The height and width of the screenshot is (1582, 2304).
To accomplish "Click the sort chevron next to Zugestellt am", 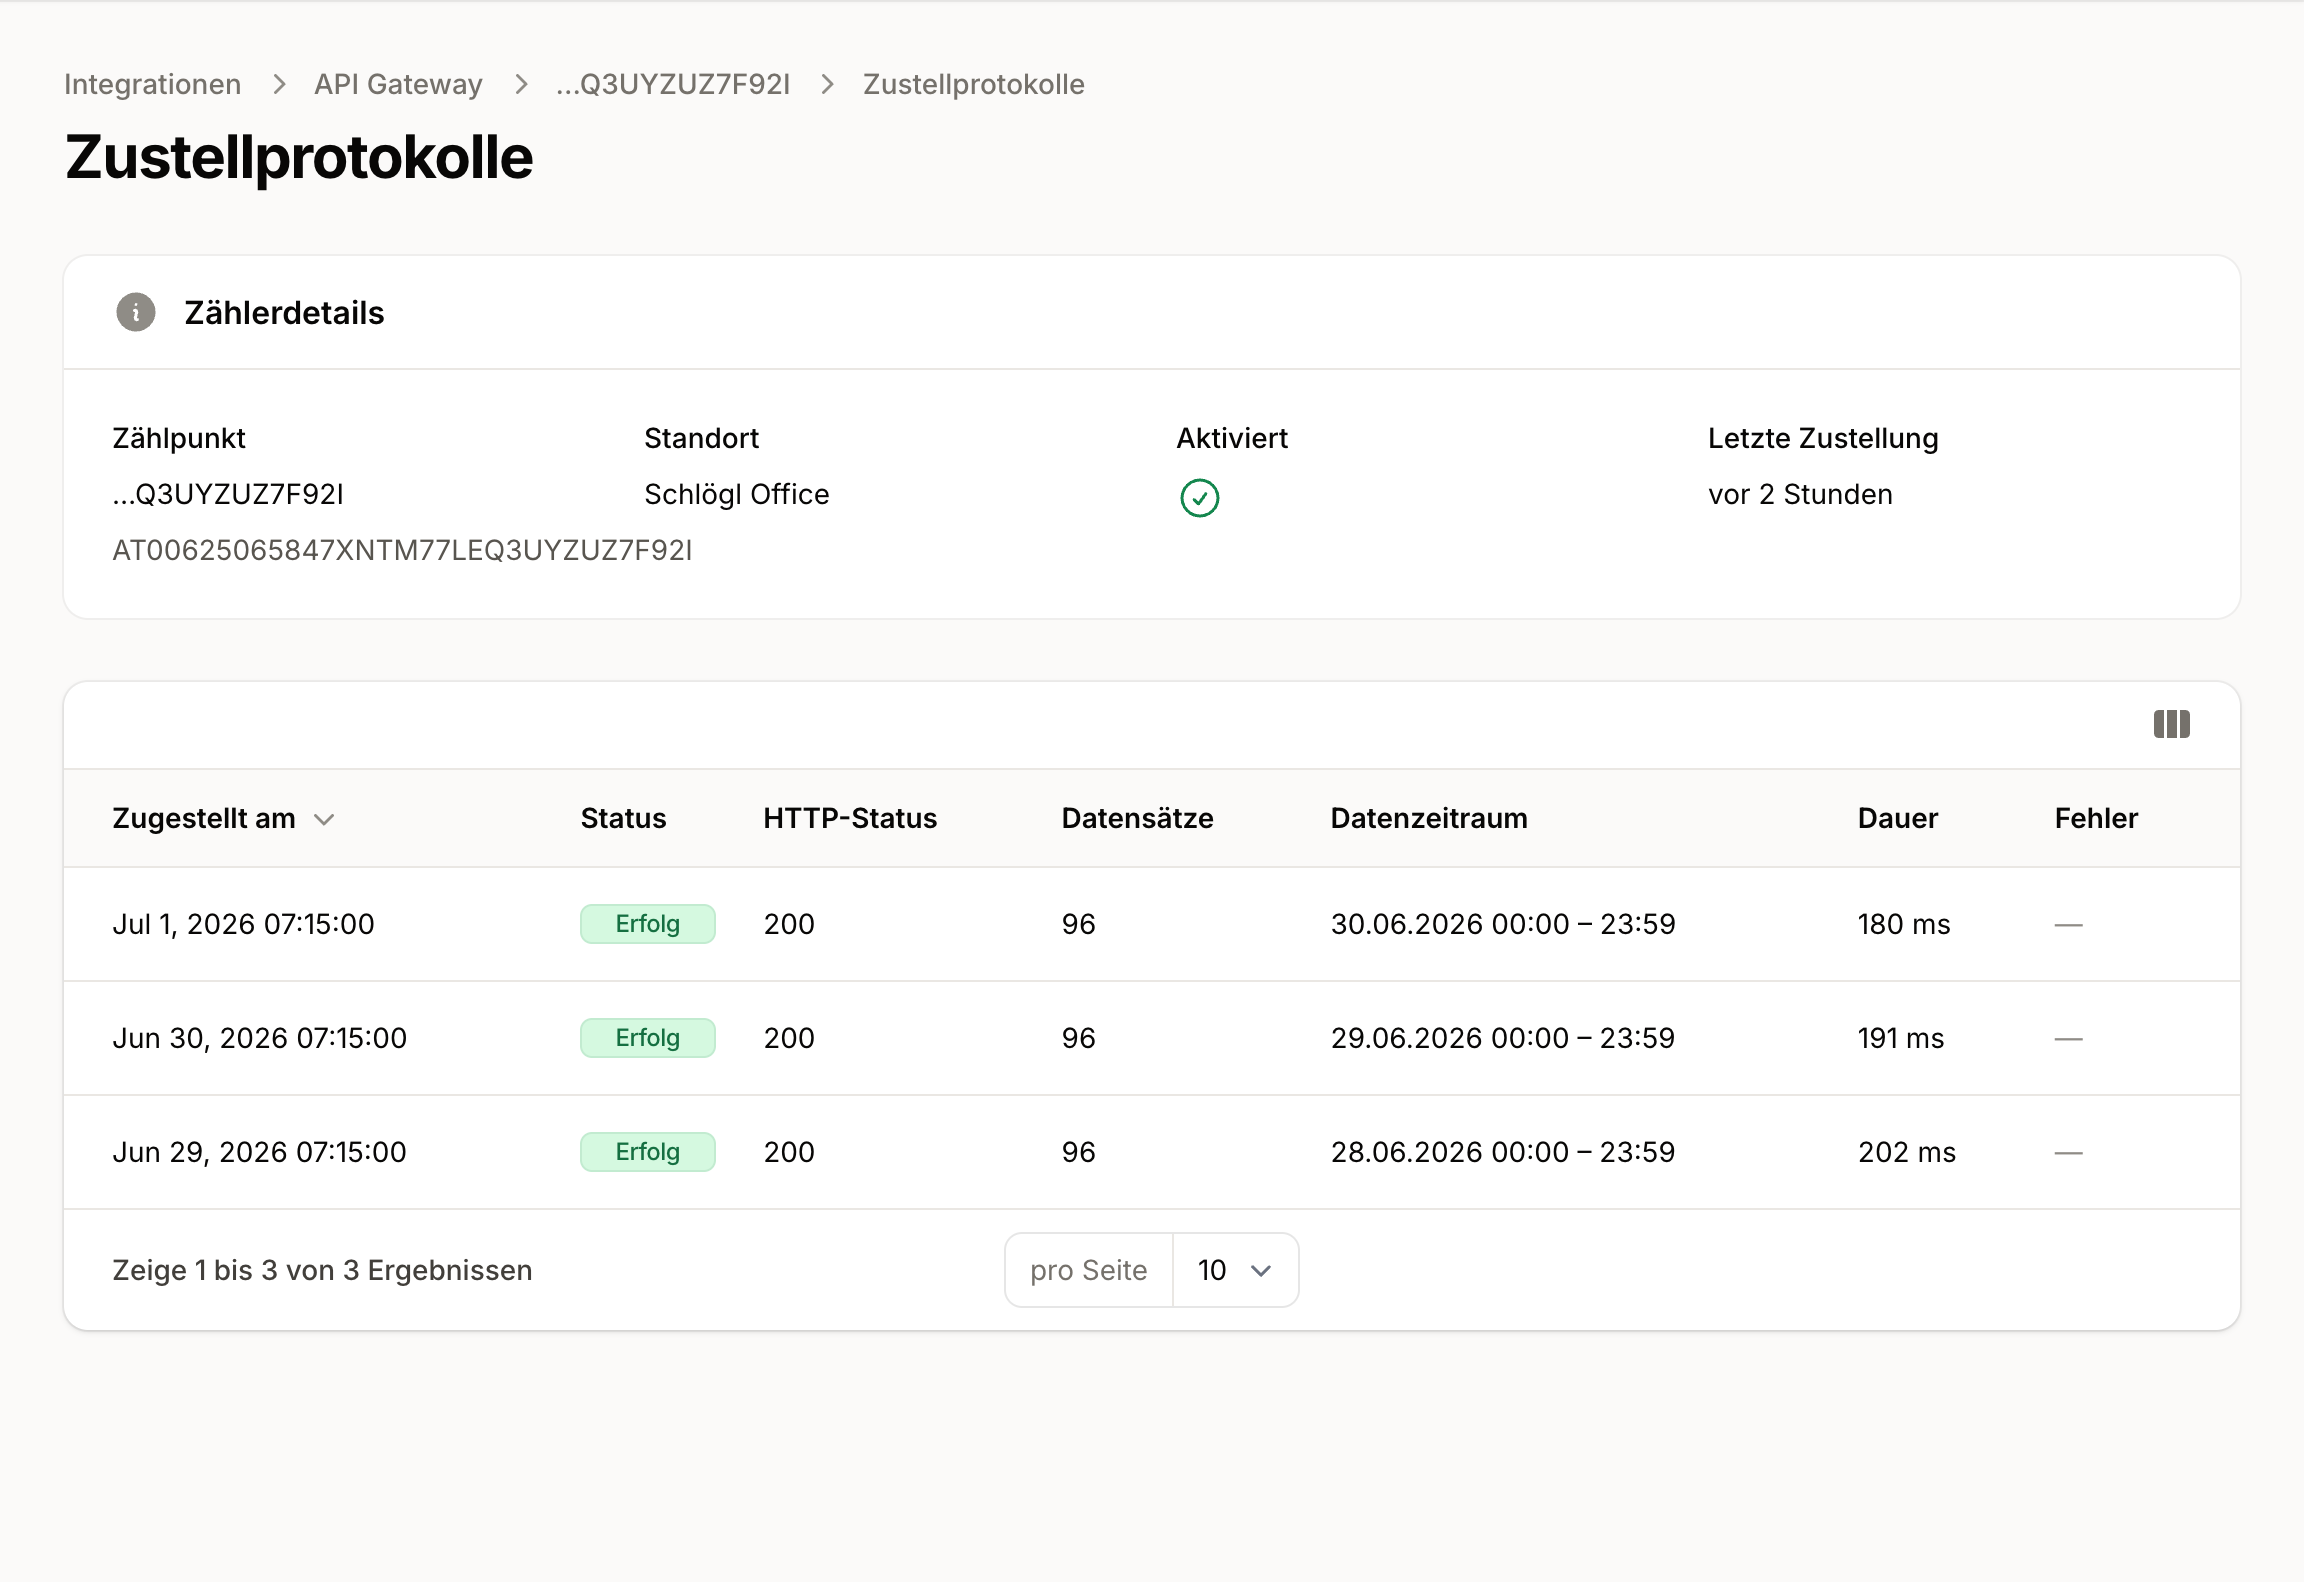I will tap(324, 819).
